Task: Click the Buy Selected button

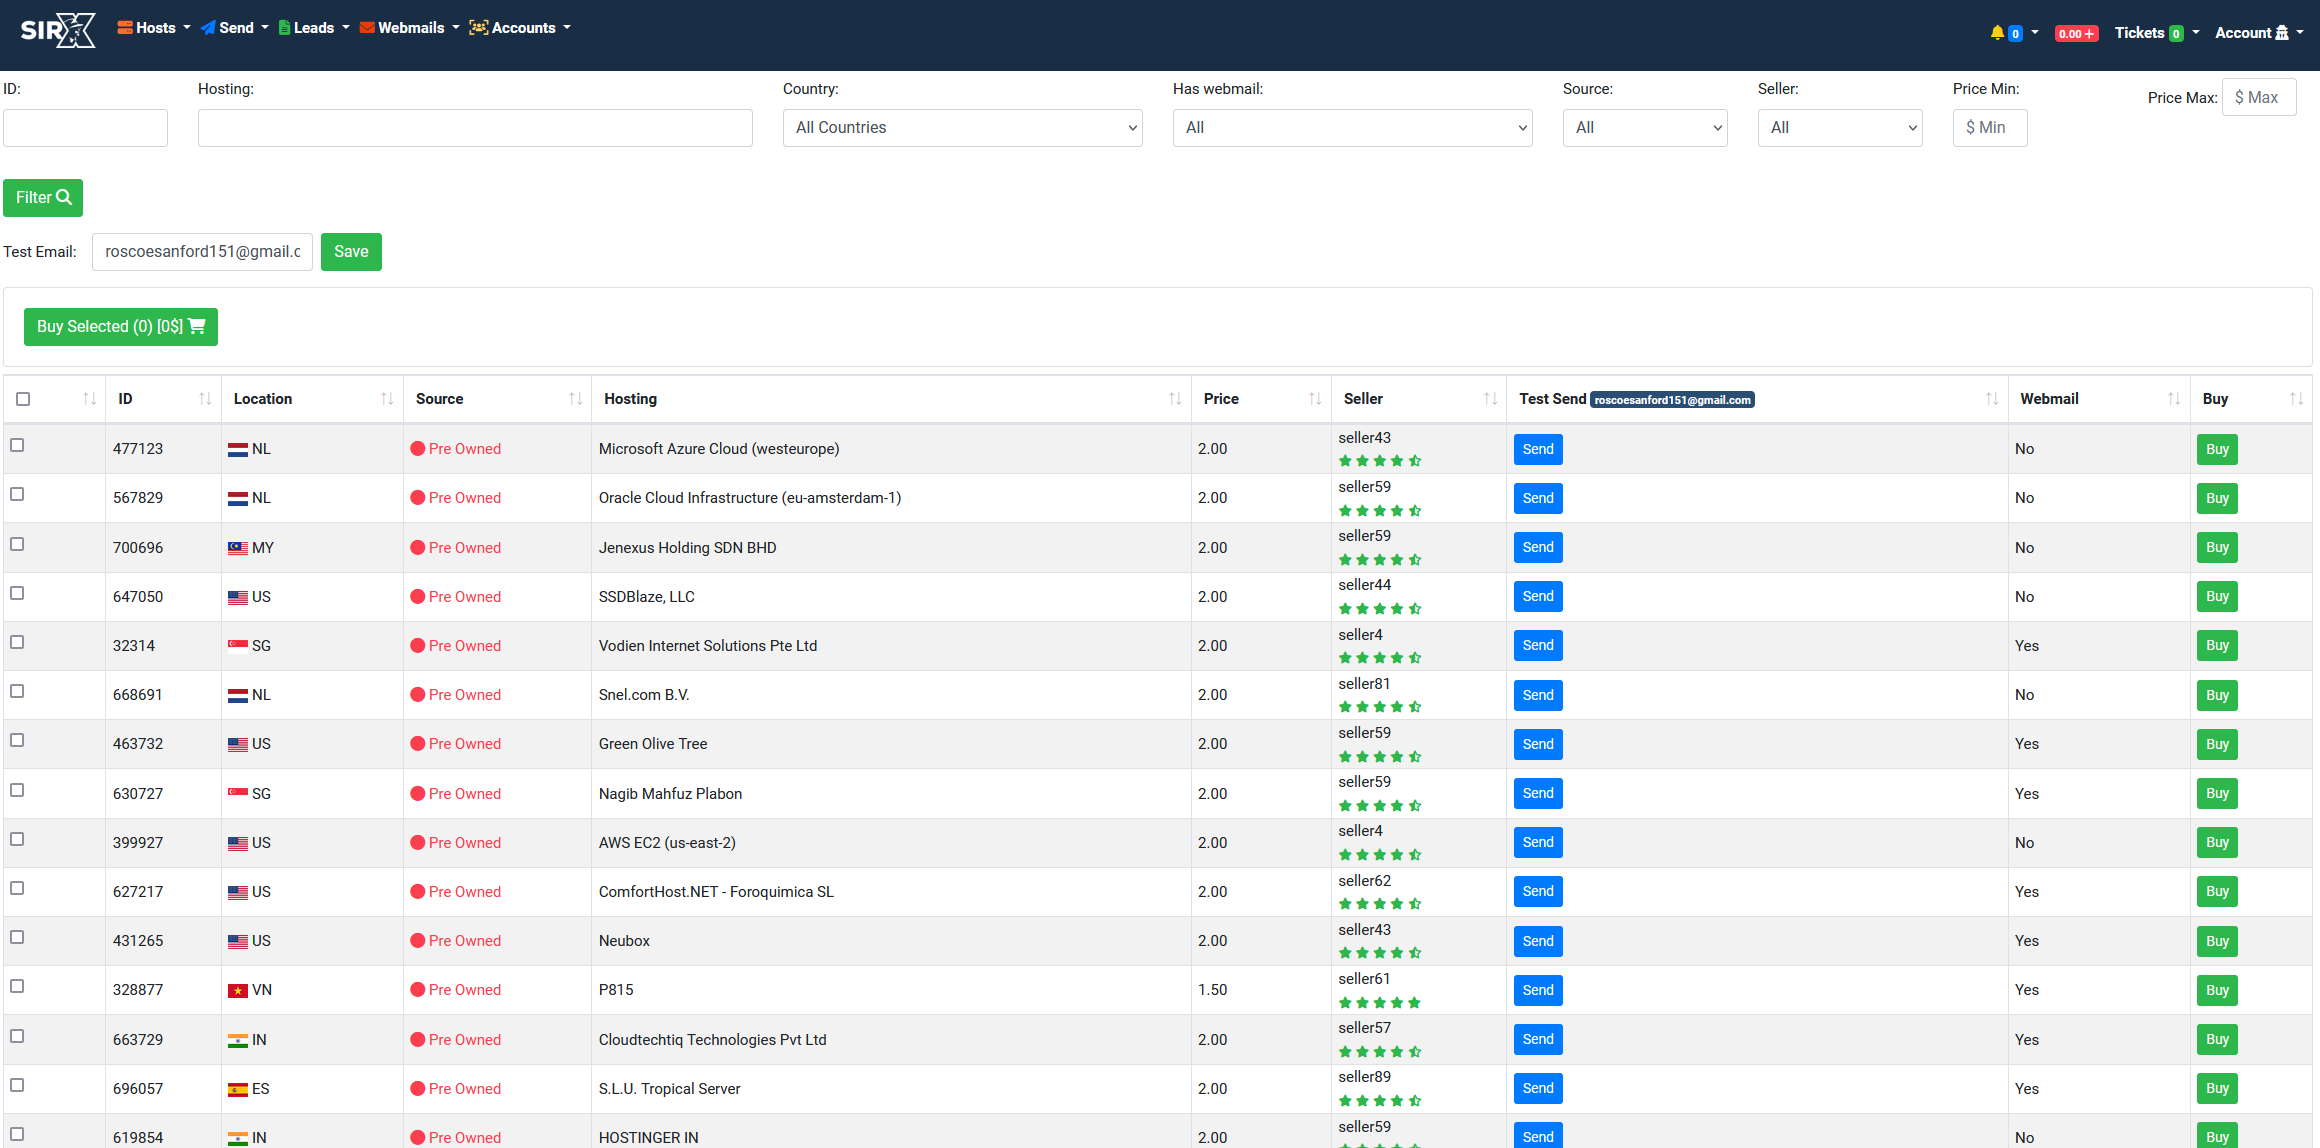Action: pyautogui.click(x=121, y=327)
